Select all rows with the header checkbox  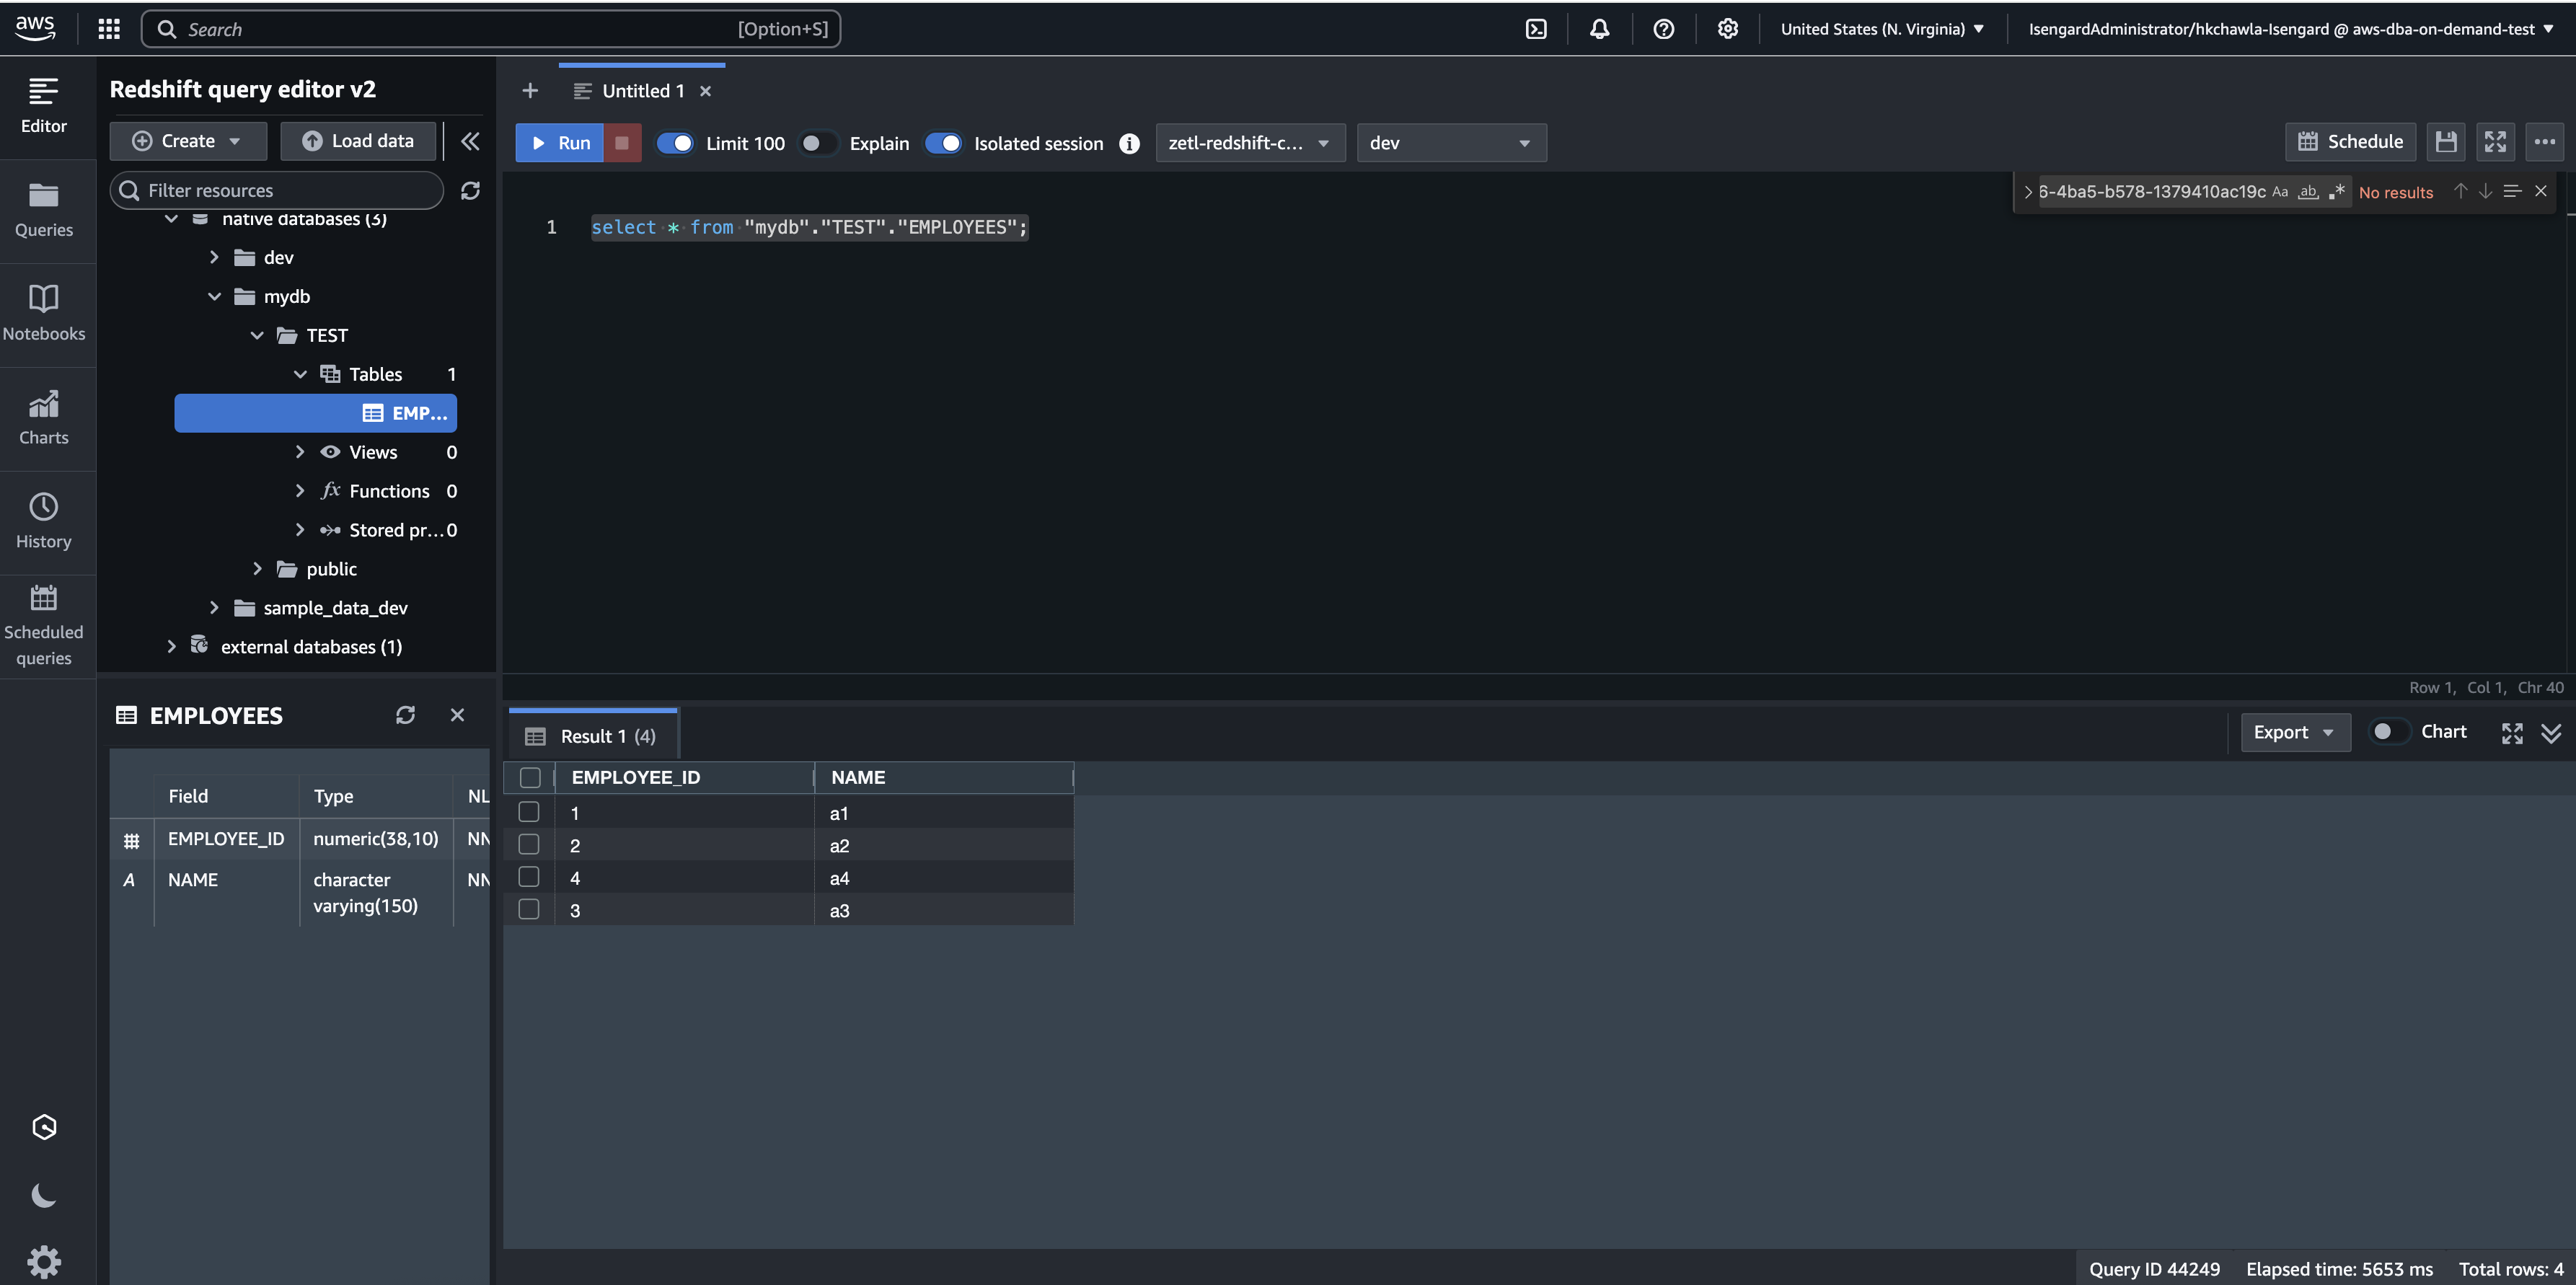coord(530,777)
